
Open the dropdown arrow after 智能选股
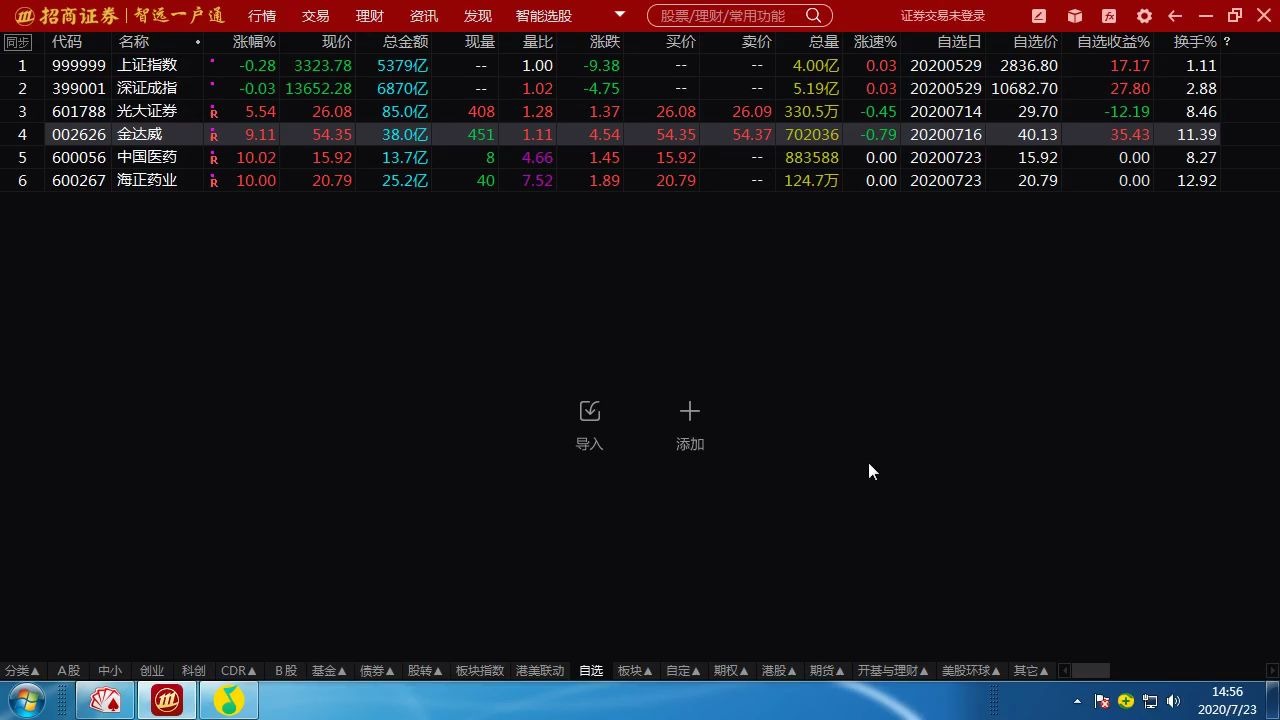(620, 15)
